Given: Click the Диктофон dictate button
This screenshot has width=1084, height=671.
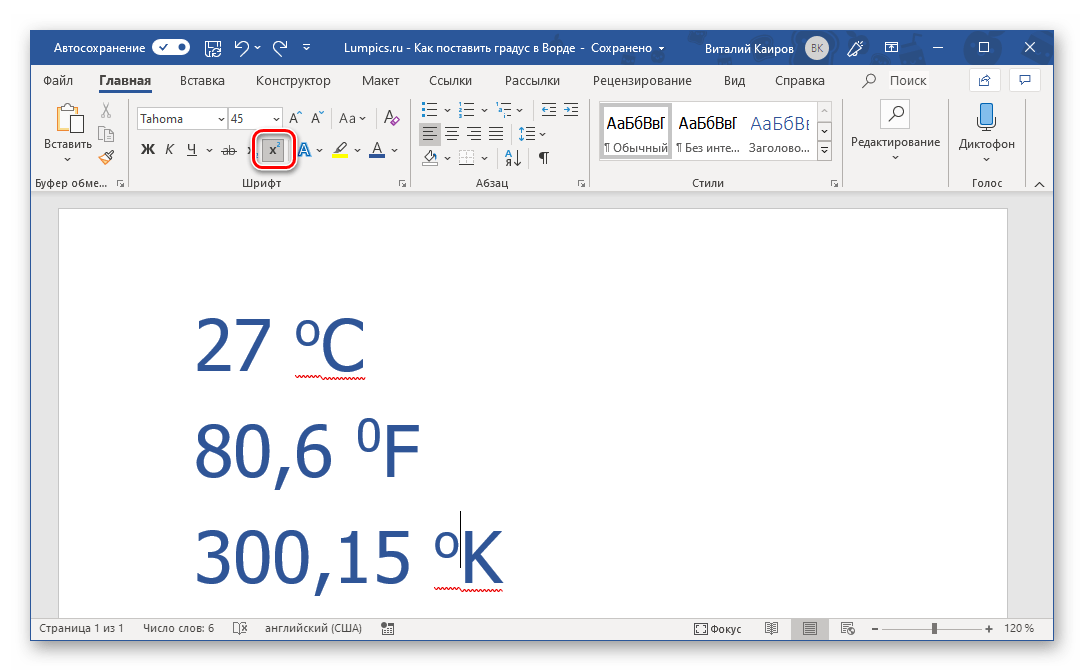Looking at the screenshot, I should 987,133.
